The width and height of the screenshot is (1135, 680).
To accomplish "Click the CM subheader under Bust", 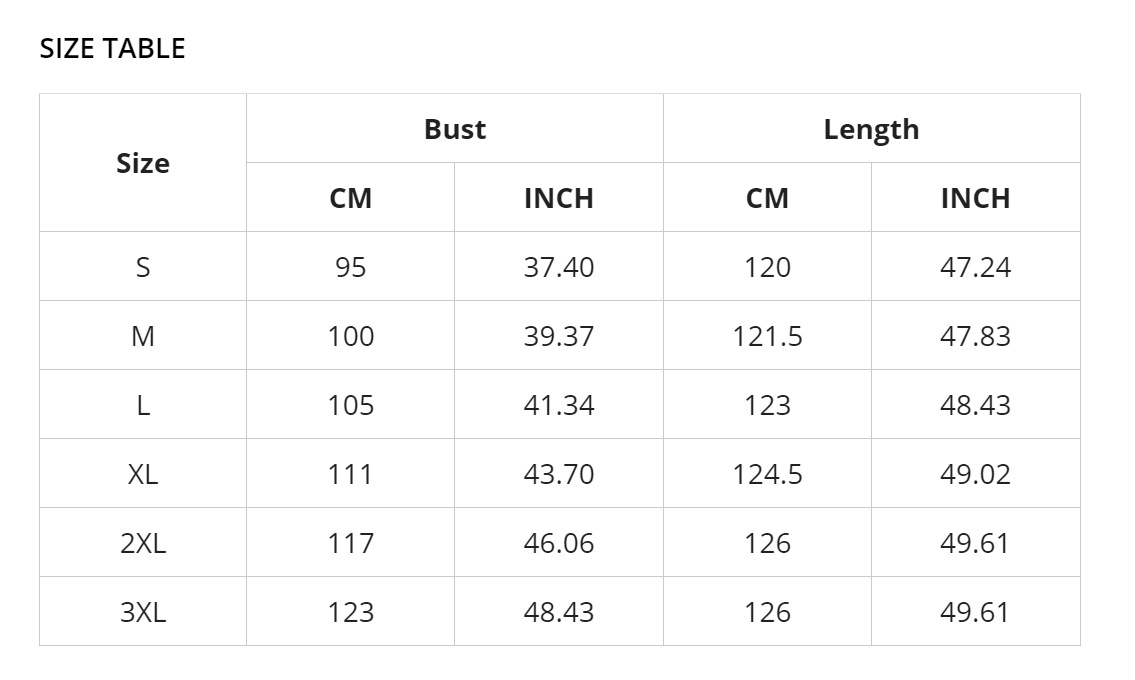I will coord(350,198).
